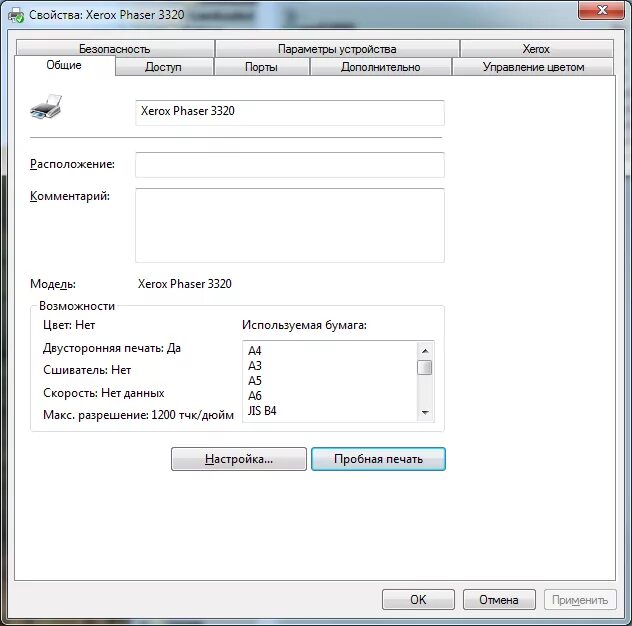The height and width of the screenshot is (626, 632).
Task: Click paper list scroll up arrow
Action: coord(425,351)
